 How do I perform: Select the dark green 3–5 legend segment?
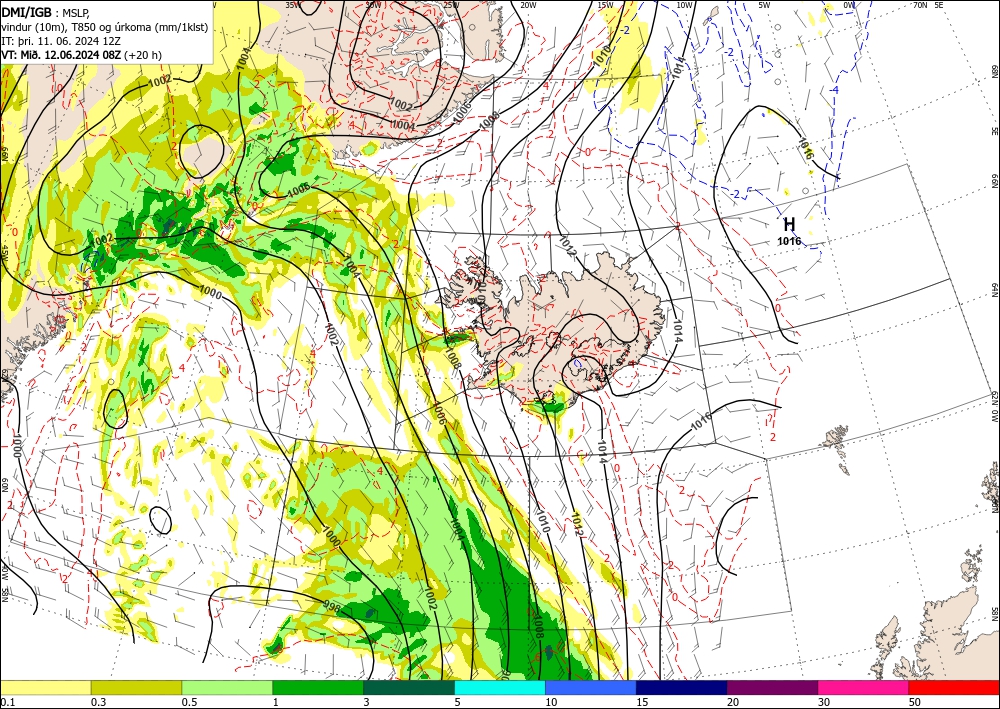pyautogui.click(x=409, y=688)
